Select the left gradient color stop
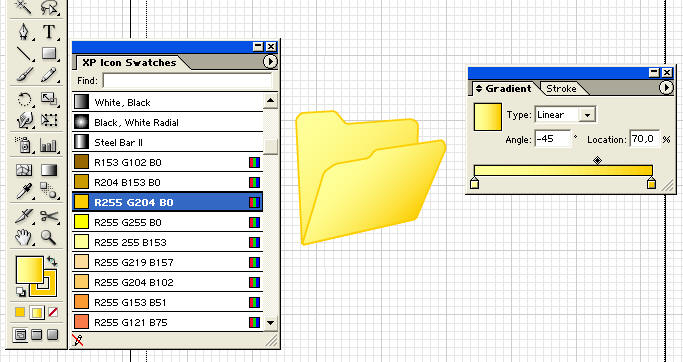This screenshot has height=362, width=683. tap(474, 183)
